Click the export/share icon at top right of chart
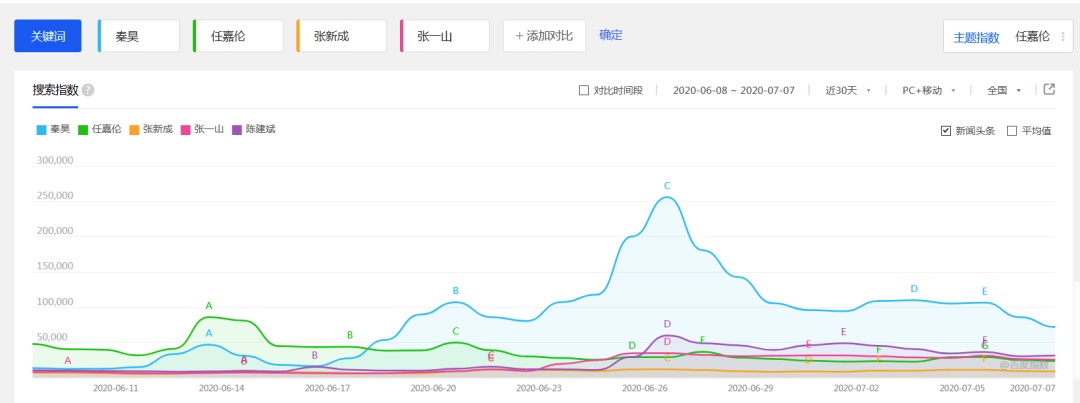 [1049, 89]
